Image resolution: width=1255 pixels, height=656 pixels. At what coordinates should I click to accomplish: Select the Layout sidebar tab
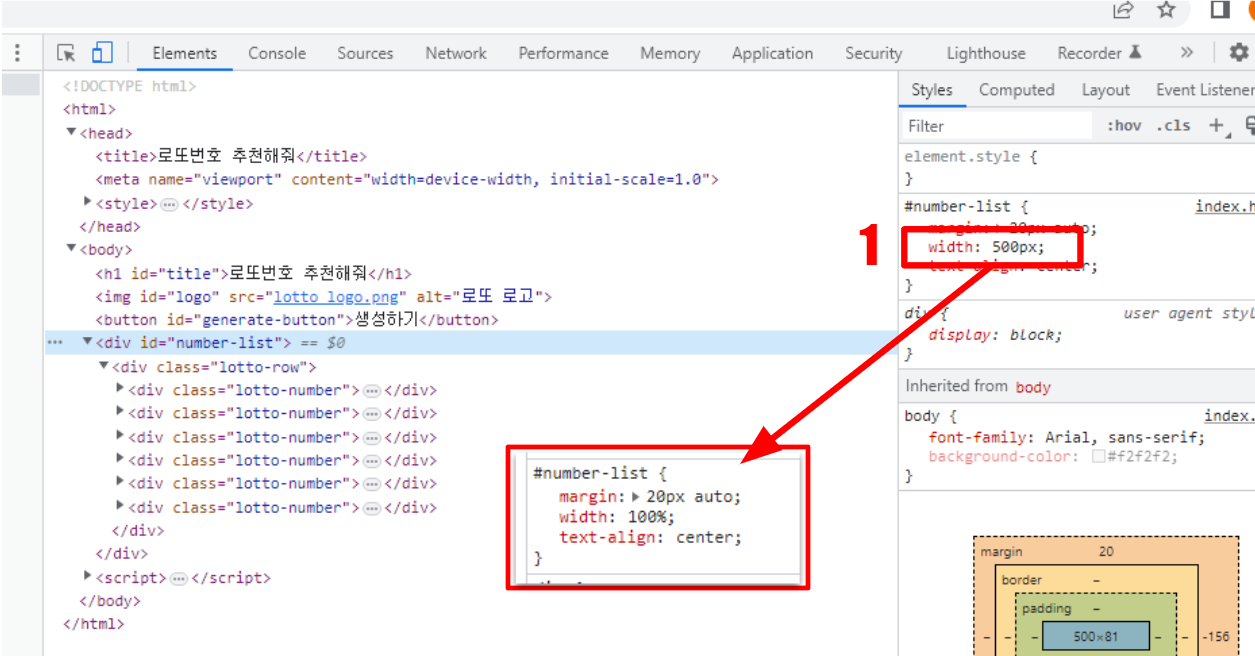tap(1106, 90)
